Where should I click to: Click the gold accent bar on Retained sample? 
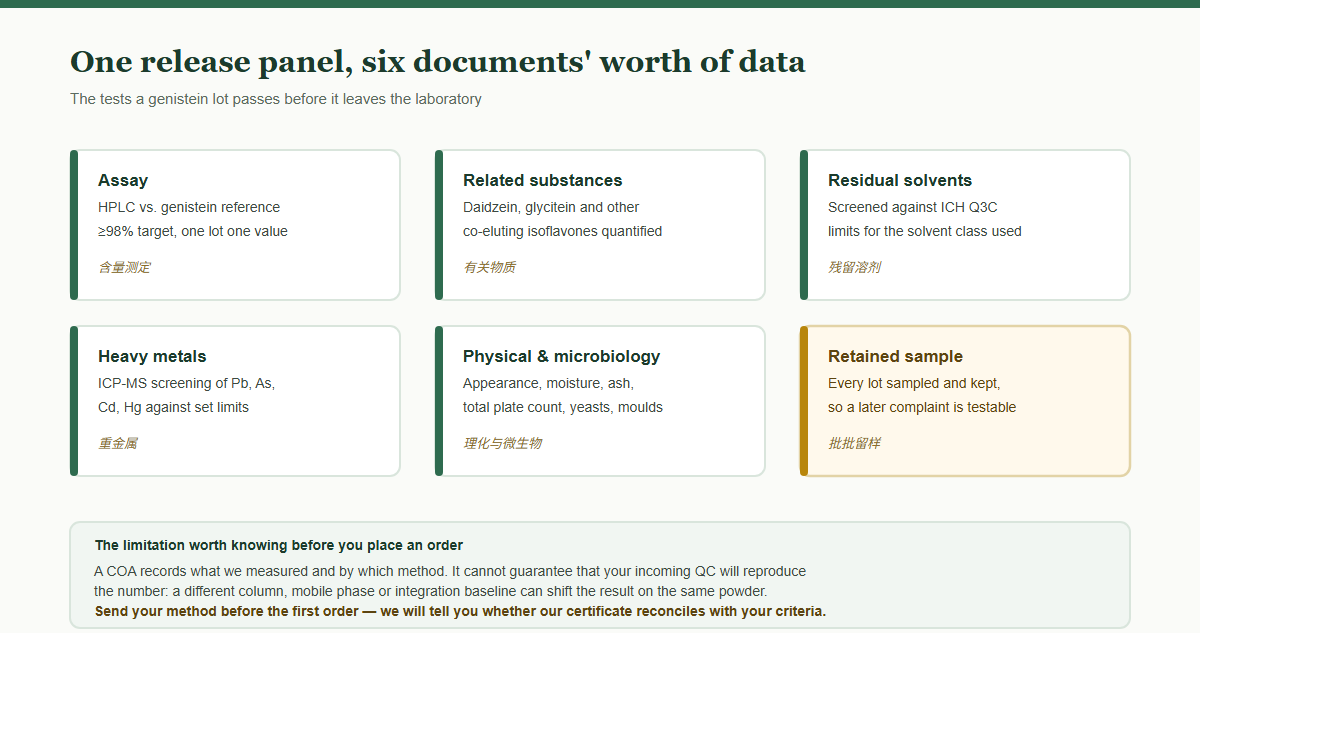(804, 401)
